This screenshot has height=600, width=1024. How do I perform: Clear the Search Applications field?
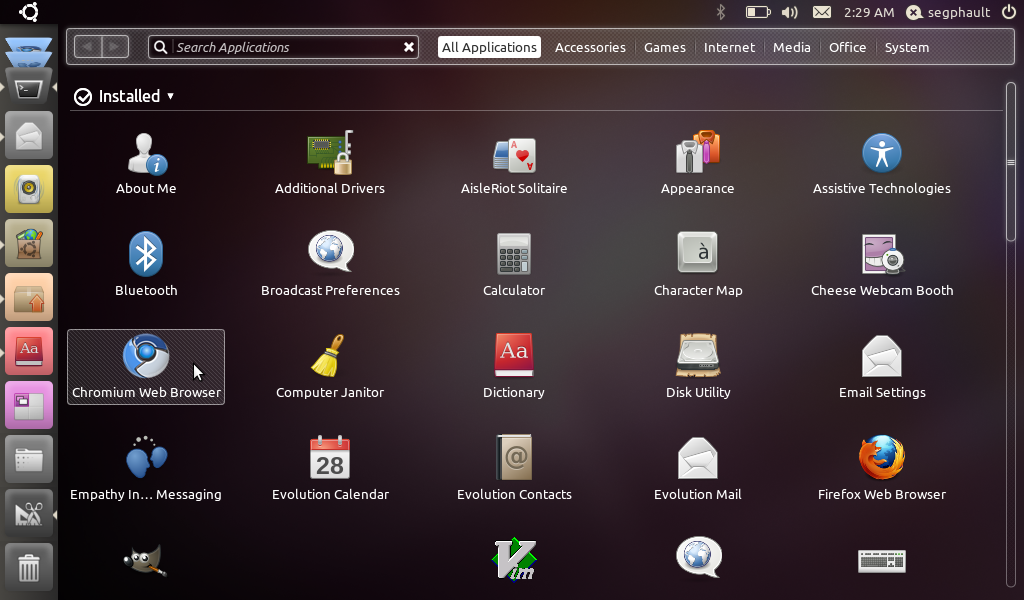tap(408, 47)
